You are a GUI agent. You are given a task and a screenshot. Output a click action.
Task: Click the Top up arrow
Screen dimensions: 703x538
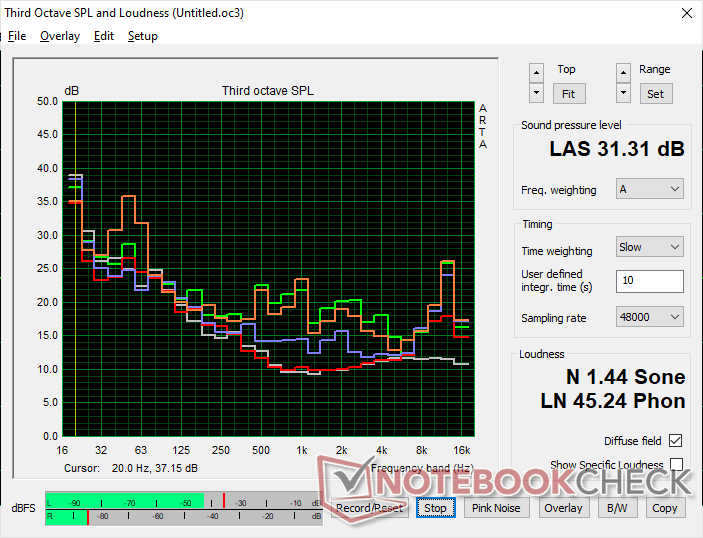[536, 73]
